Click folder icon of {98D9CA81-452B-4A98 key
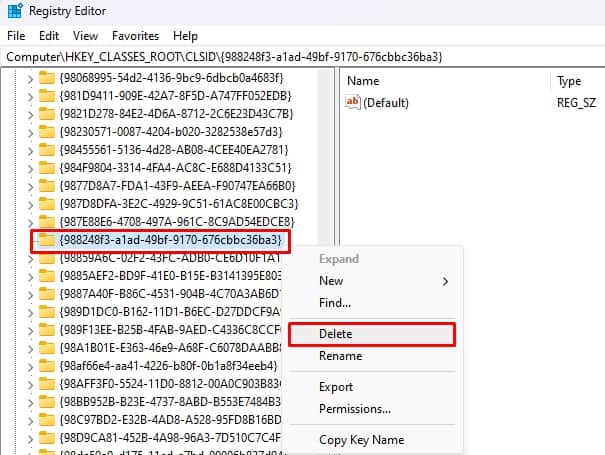 pos(47,438)
